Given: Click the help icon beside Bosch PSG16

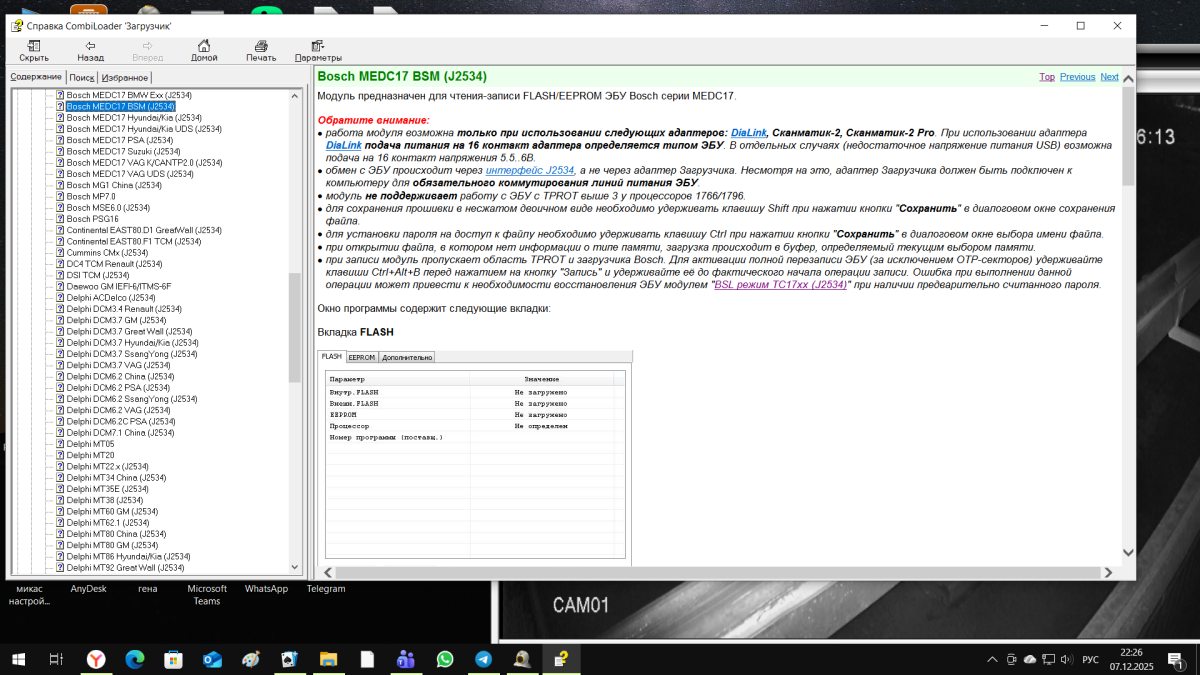Looking at the screenshot, I should click(60, 219).
